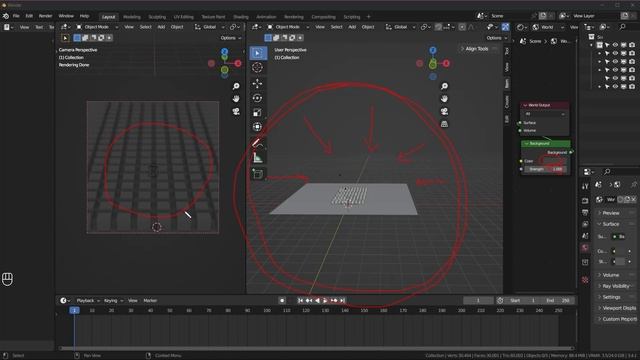Open the Options dropdown in left viewport

[x=231, y=38]
